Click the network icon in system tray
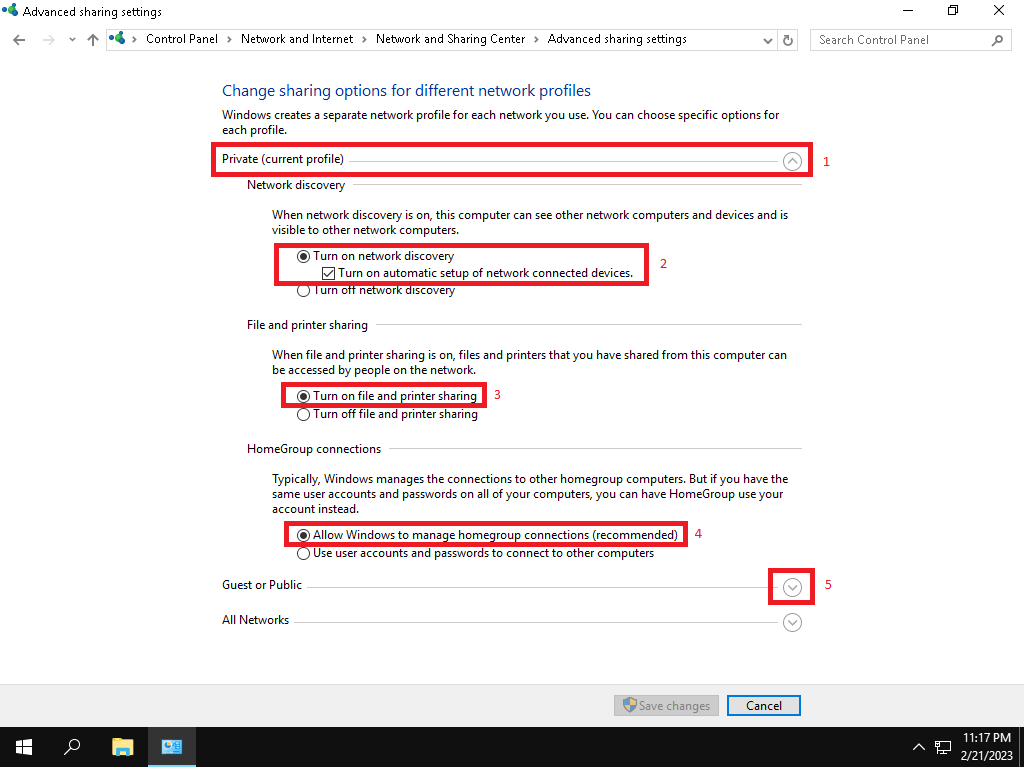This screenshot has height=767, width=1024. click(942, 747)
